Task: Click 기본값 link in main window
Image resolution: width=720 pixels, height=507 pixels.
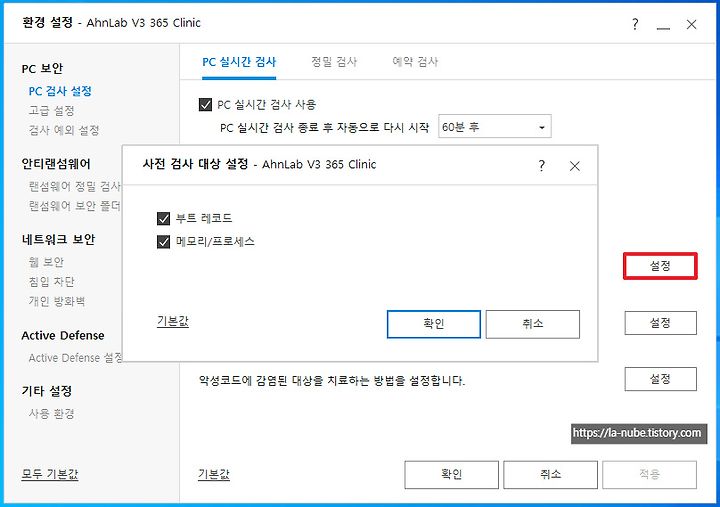Action: pos(214,474)
